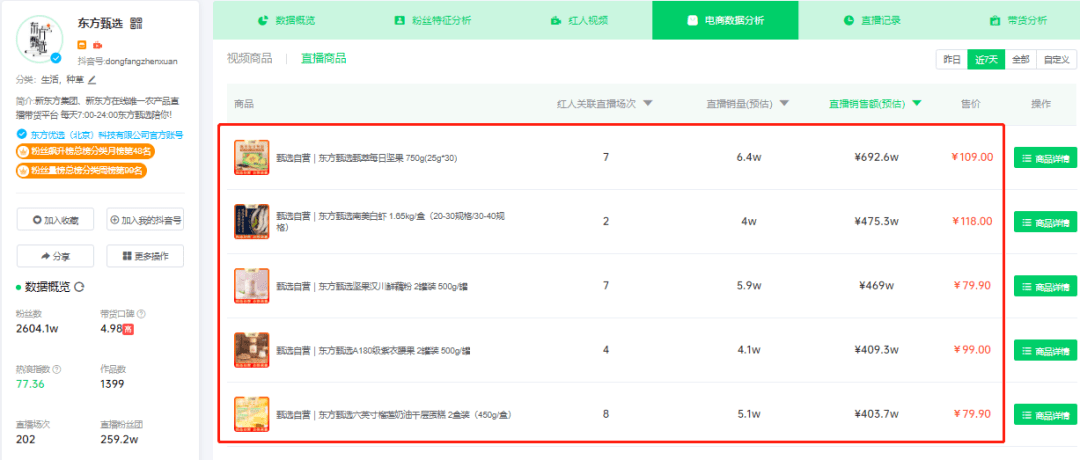Click the 直播粉丝团 value 259.2w
The image size is (1080, 460).
[x=119, y=439]
